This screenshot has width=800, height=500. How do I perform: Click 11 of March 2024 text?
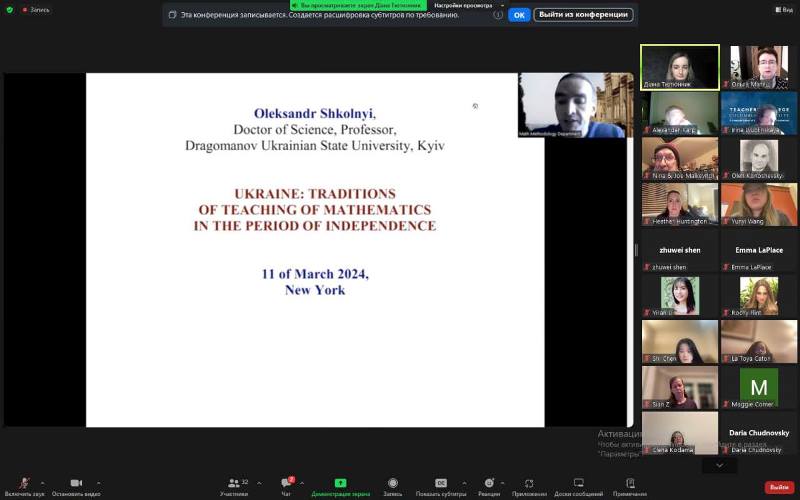[315, 274]
